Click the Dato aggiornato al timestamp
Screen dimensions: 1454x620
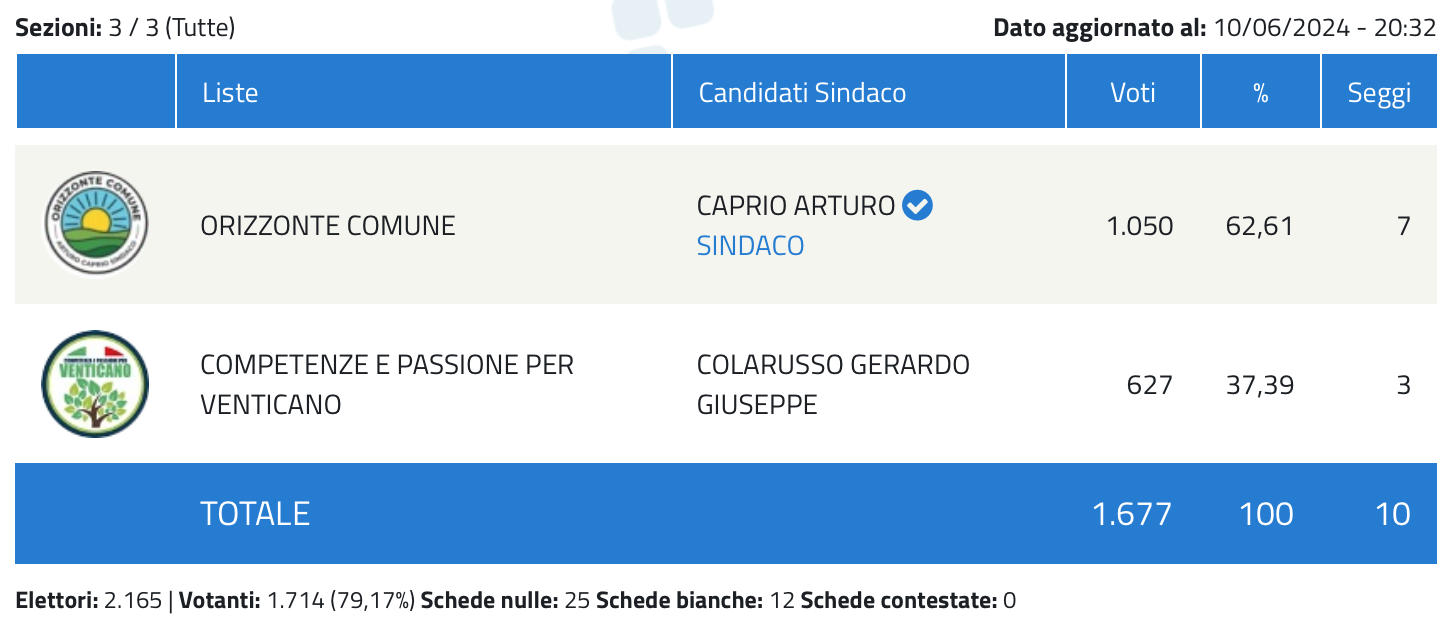click(x=1215, y=27)
